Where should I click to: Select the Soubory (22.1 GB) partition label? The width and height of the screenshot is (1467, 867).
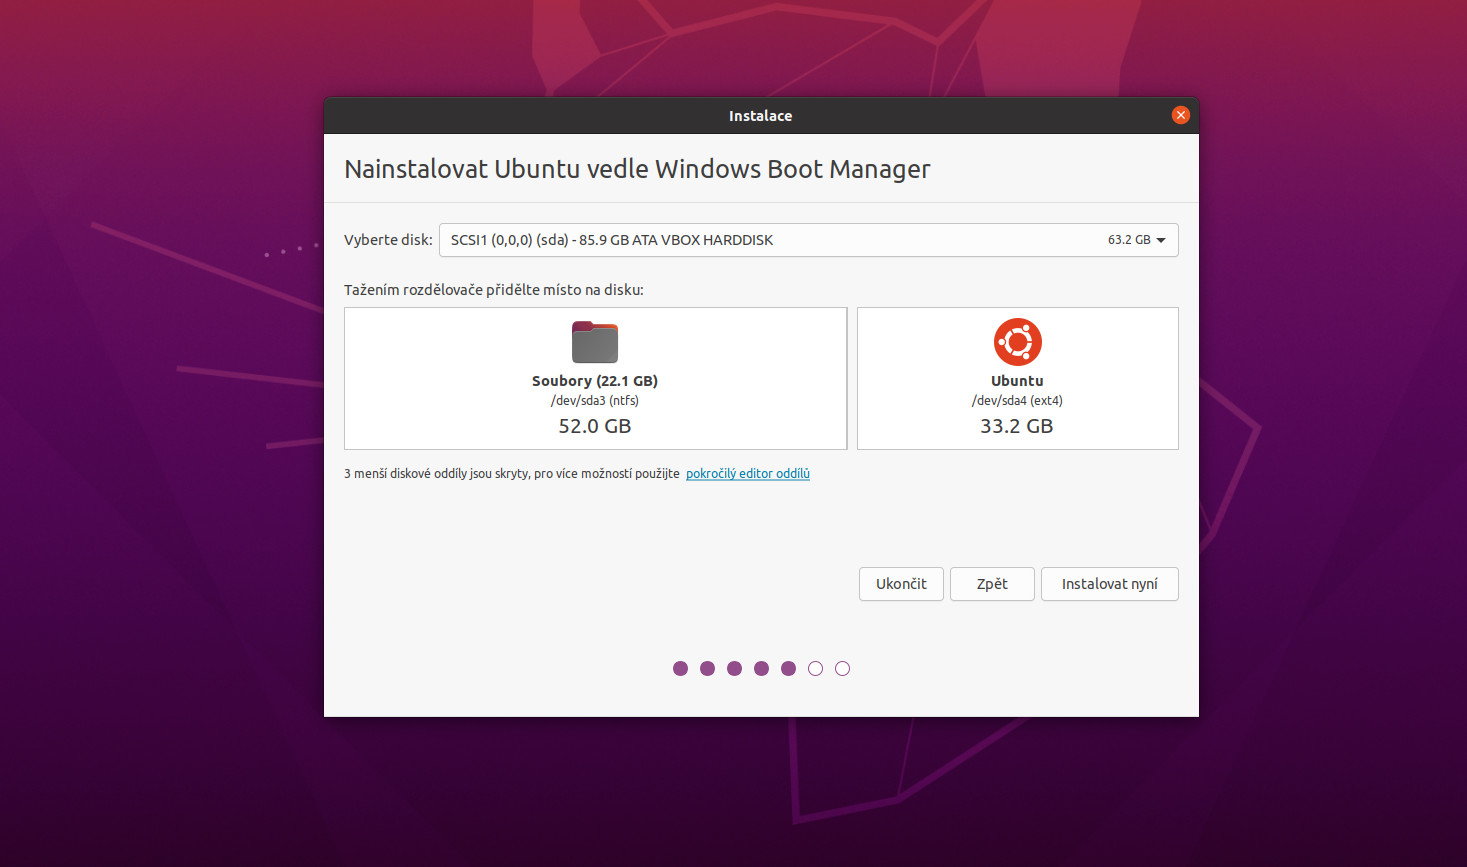click(x=595, y=381)
